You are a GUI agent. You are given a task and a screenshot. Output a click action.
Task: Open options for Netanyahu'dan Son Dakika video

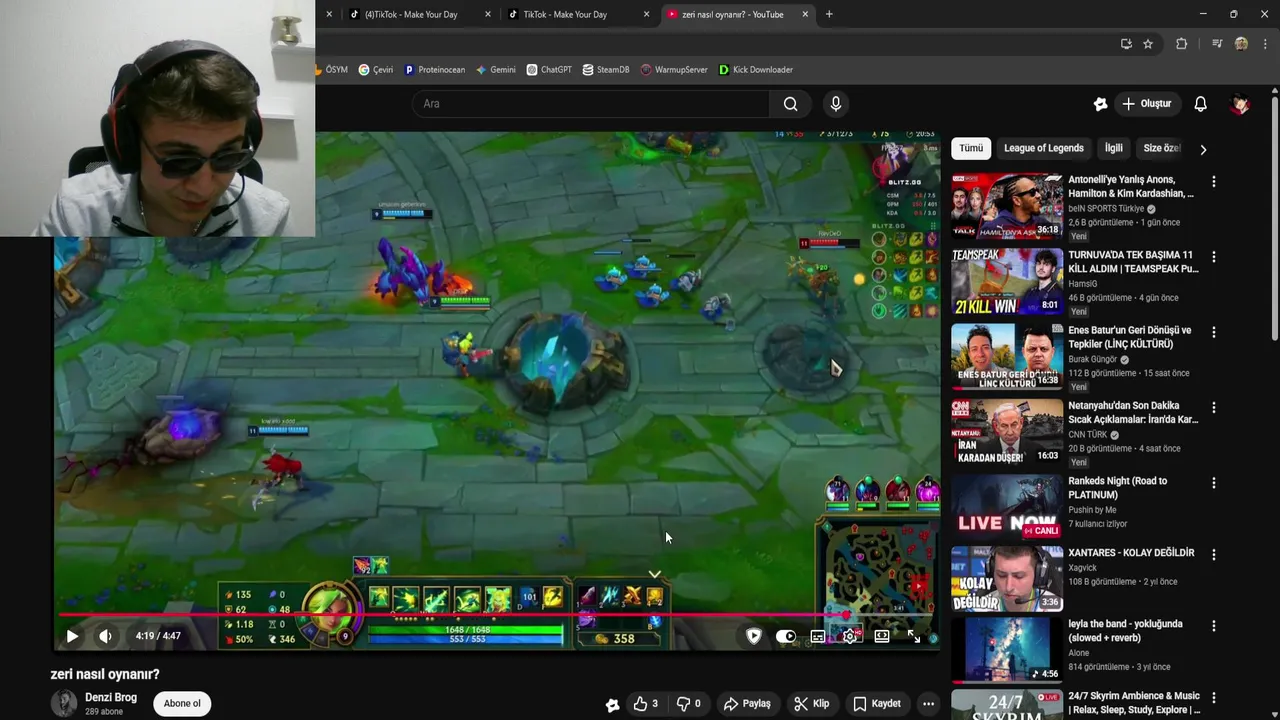click(x=1214, y=408)
